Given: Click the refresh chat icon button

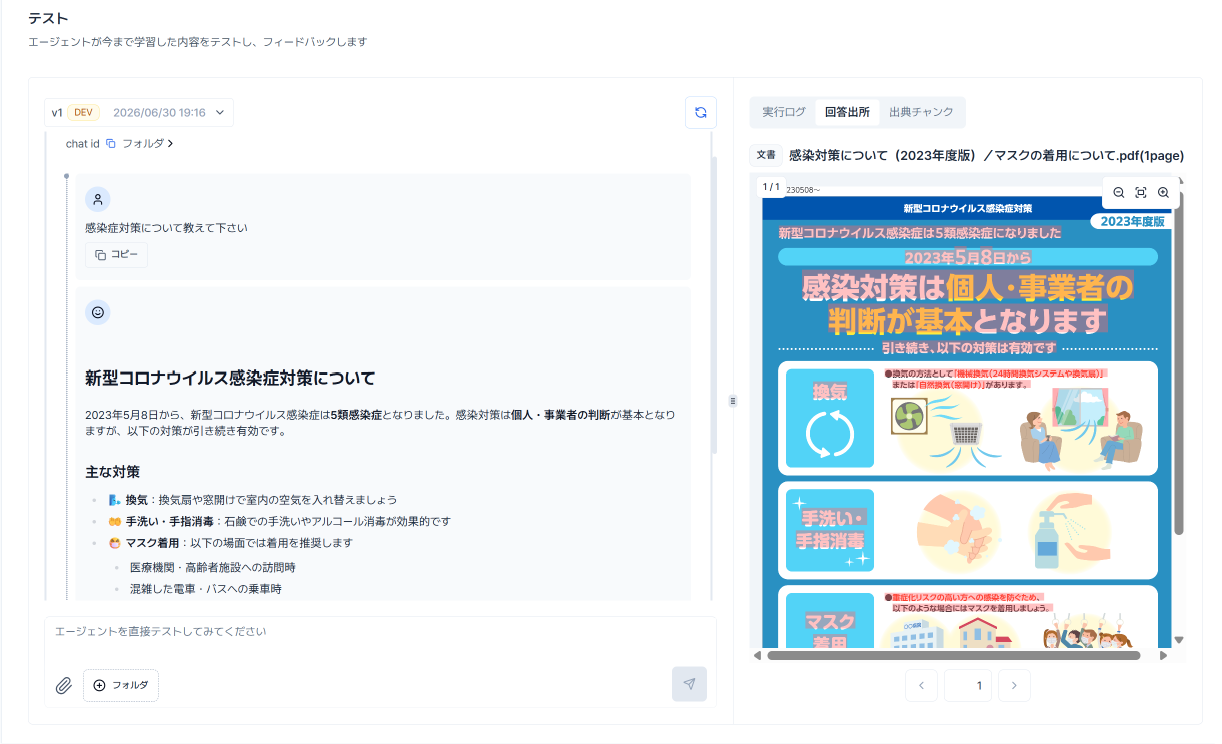Looking at the screenshot, I should click(x=700, y=113).
